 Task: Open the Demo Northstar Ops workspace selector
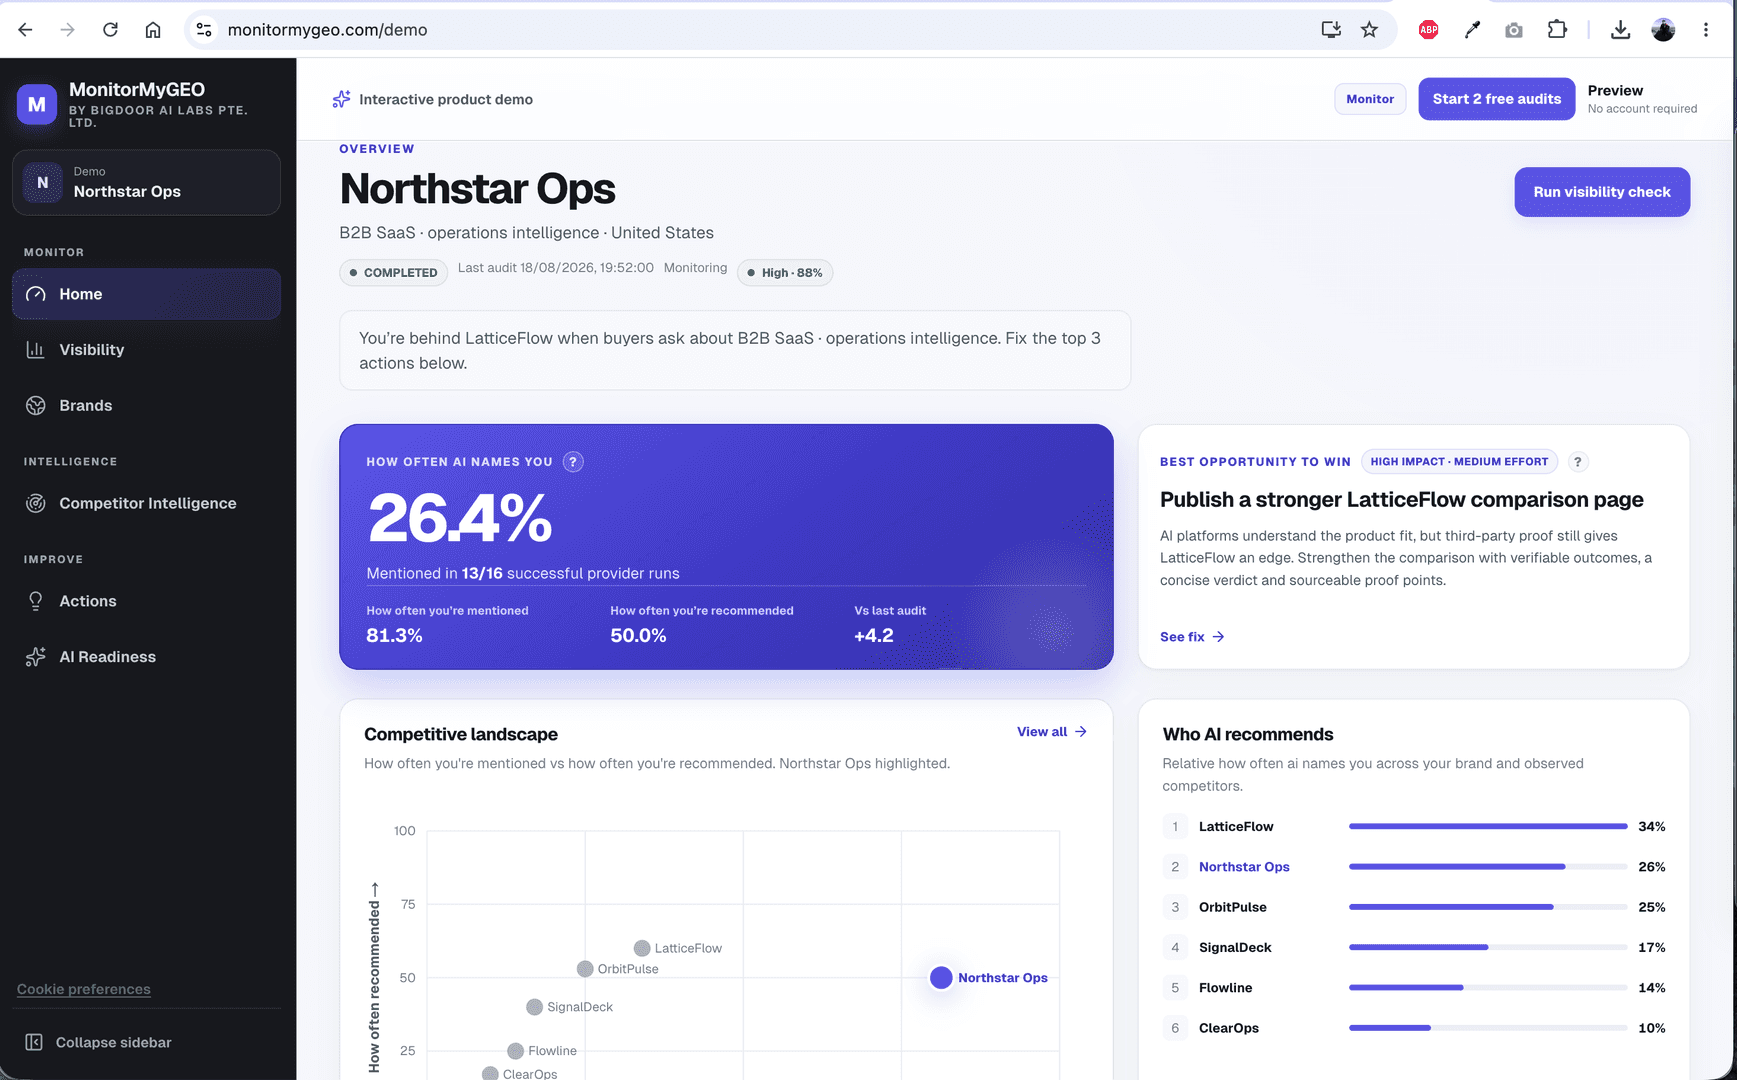146,183
